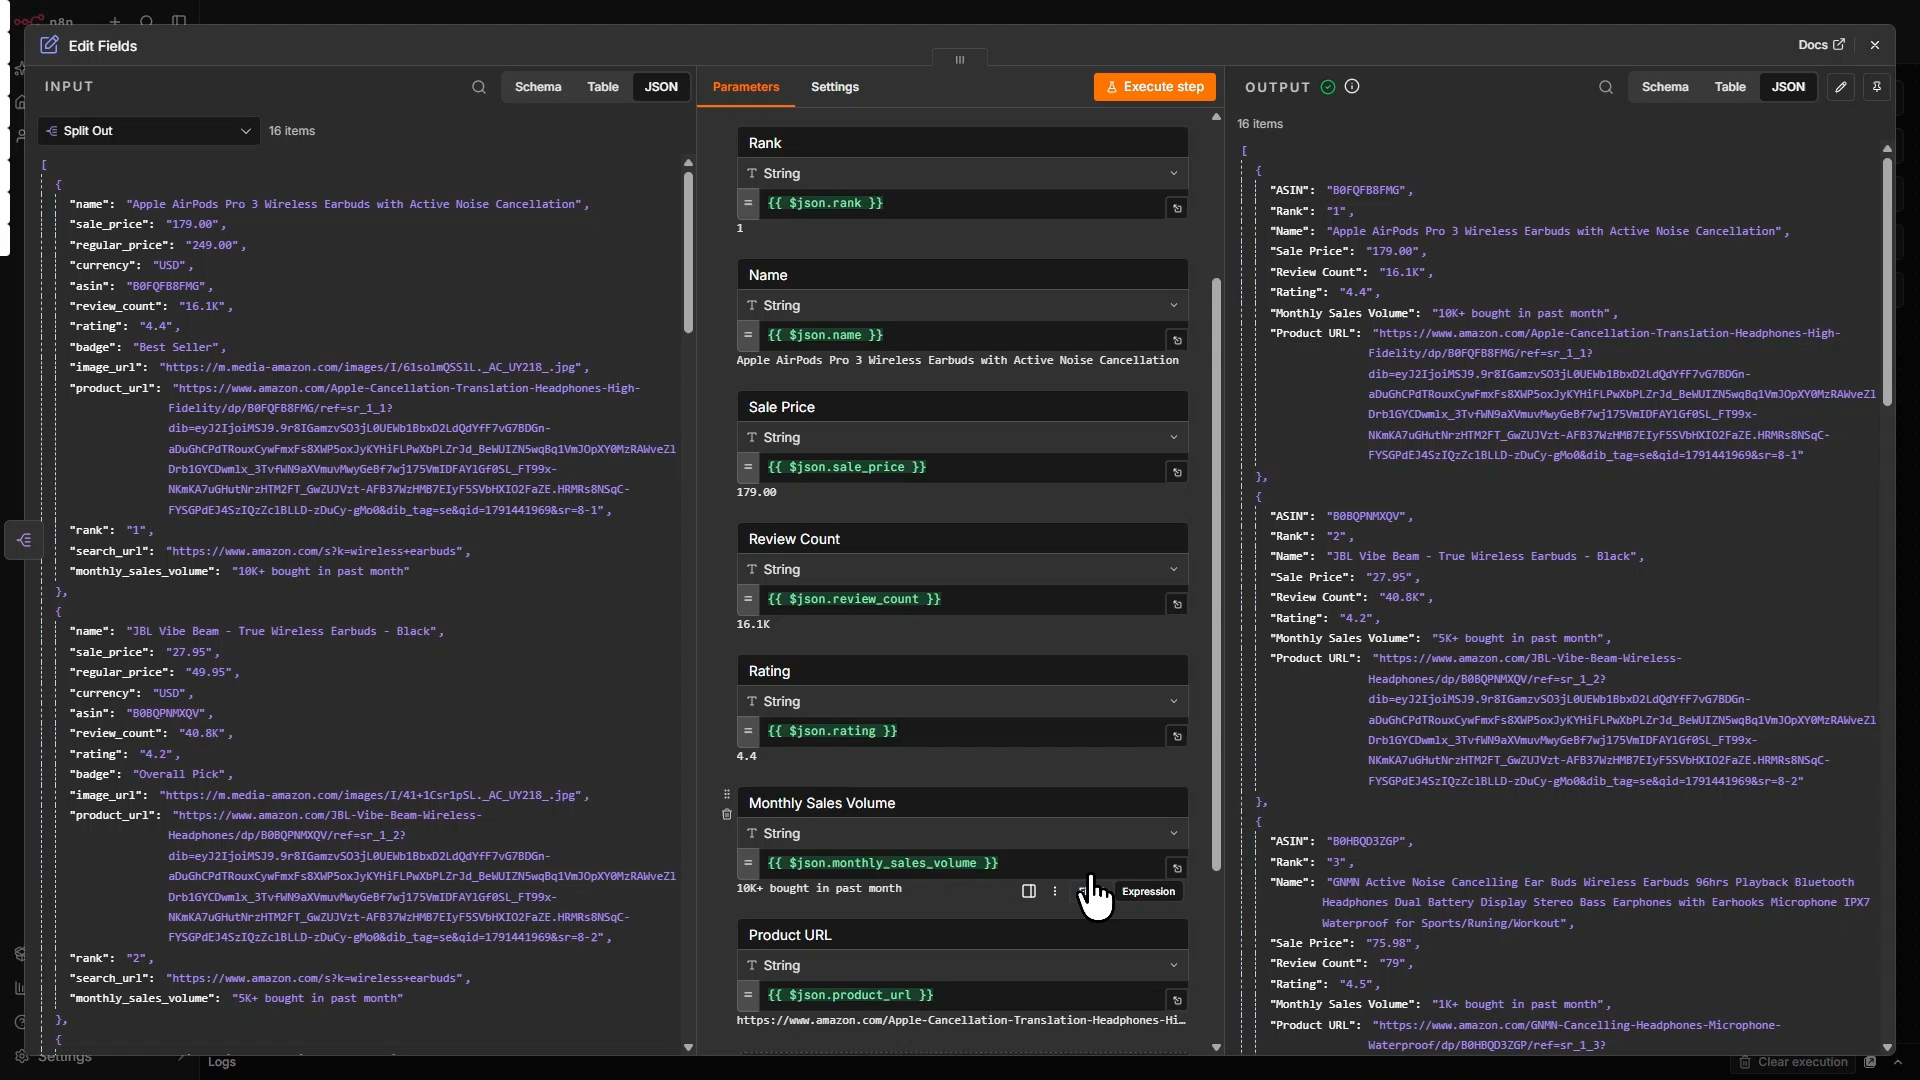This screenshot has width=1920, height=1080.
Task: Click the Execute step button
Action: pyautogui.click(x=1155, y=87)
